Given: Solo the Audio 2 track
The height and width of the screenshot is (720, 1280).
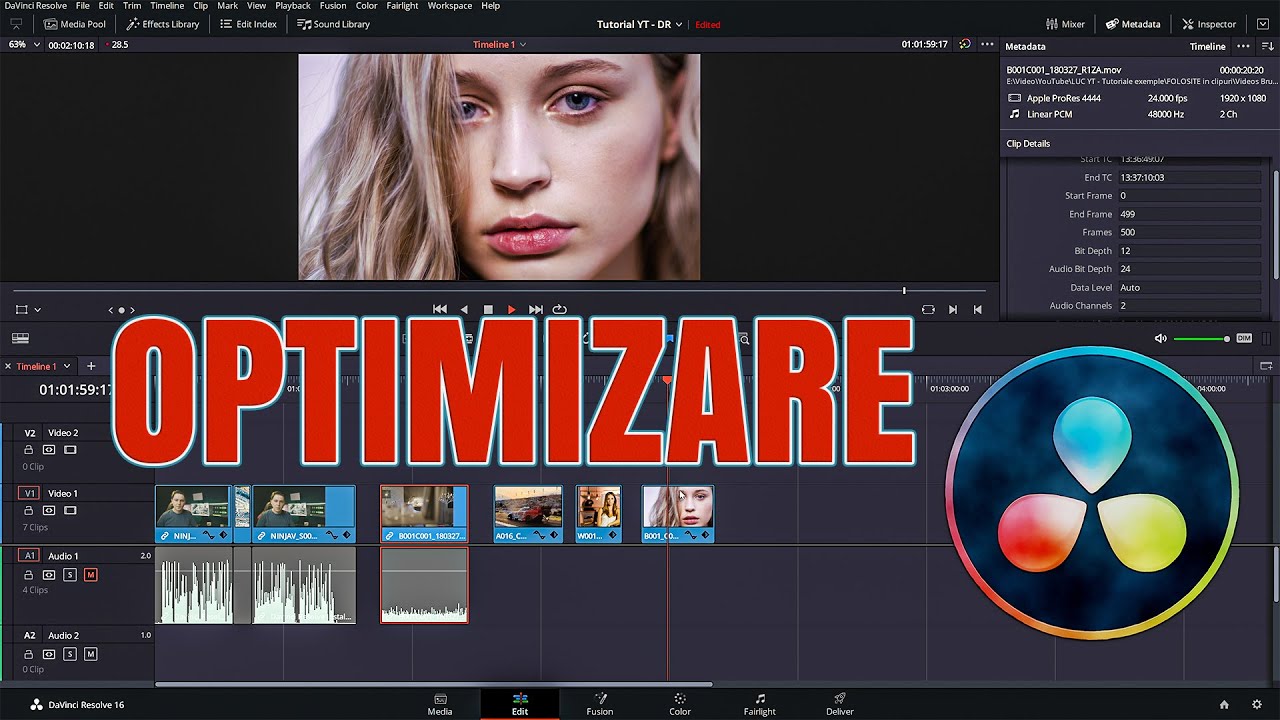Looking at the screenshot, I should click(x=70, y=654).
